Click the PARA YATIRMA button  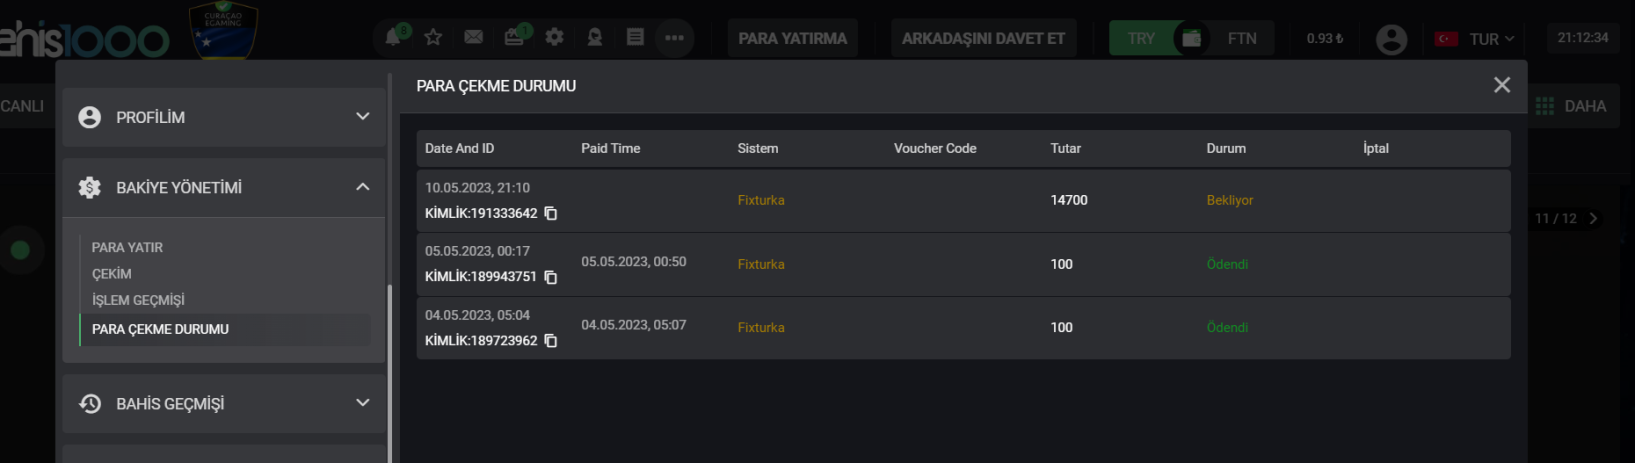click(792, 38)
